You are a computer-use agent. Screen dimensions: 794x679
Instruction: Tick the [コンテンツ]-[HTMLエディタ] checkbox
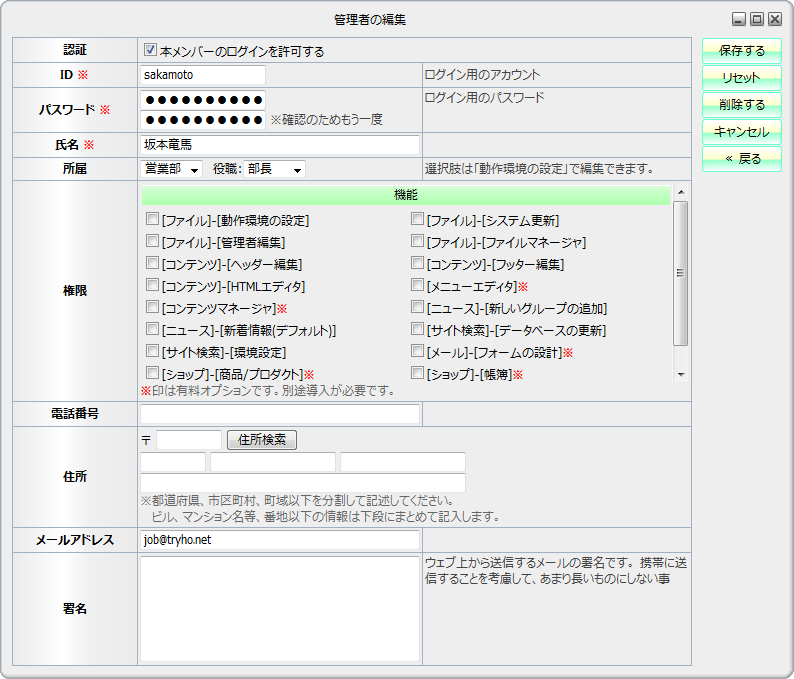(x=153, y=286)
